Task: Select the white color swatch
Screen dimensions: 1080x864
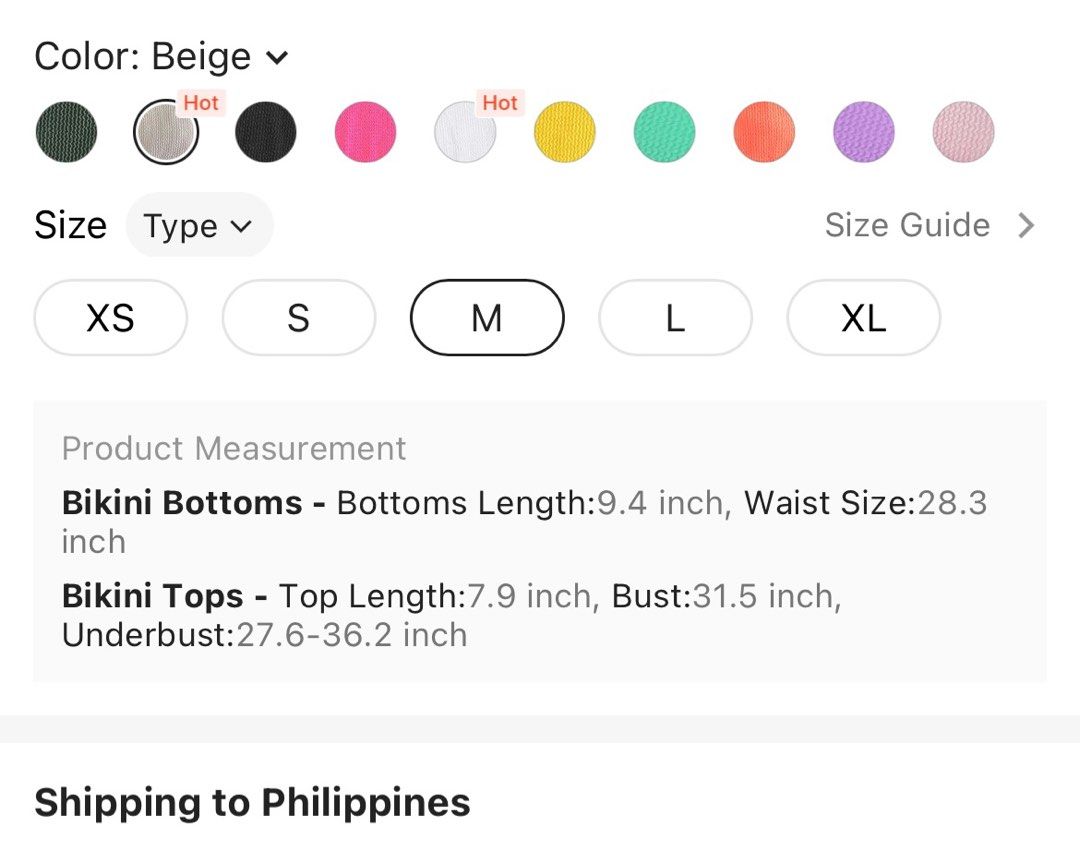Action: 465,132
